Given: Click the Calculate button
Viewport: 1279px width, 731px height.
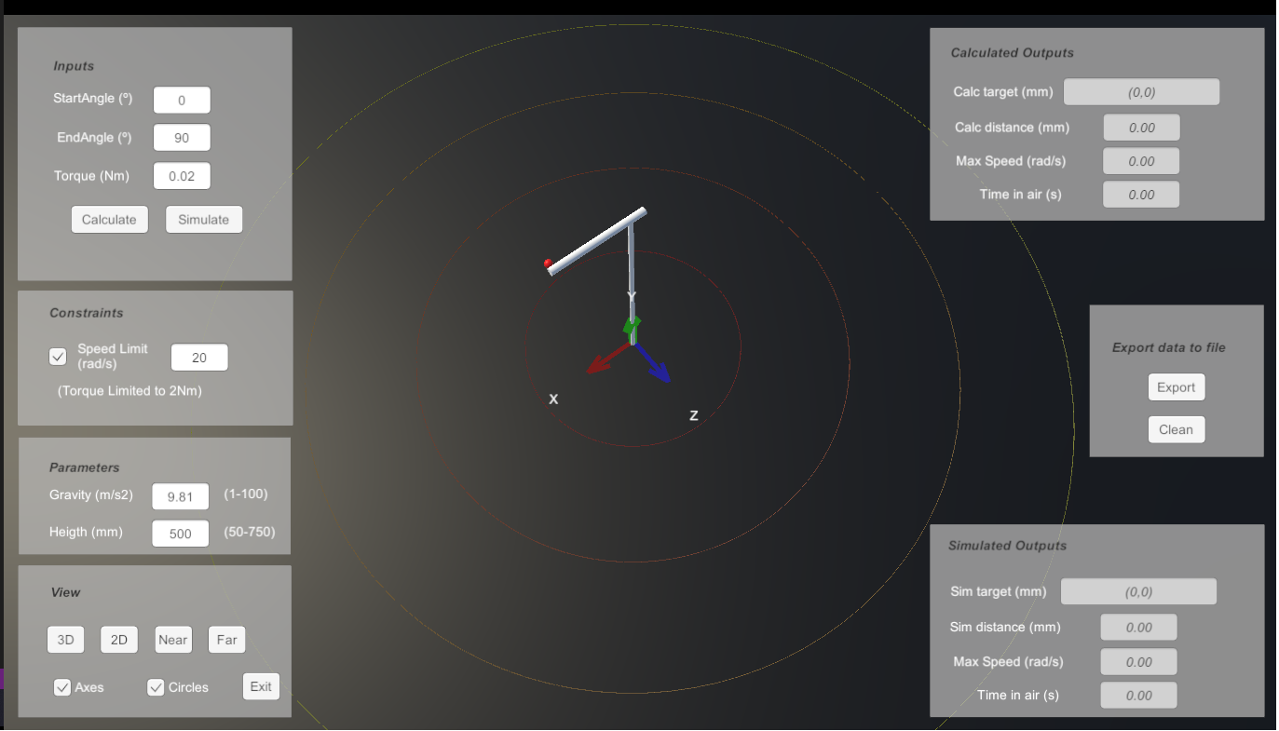Looking at the screenshot, I should pyautogui.click(x=109, y=219).
